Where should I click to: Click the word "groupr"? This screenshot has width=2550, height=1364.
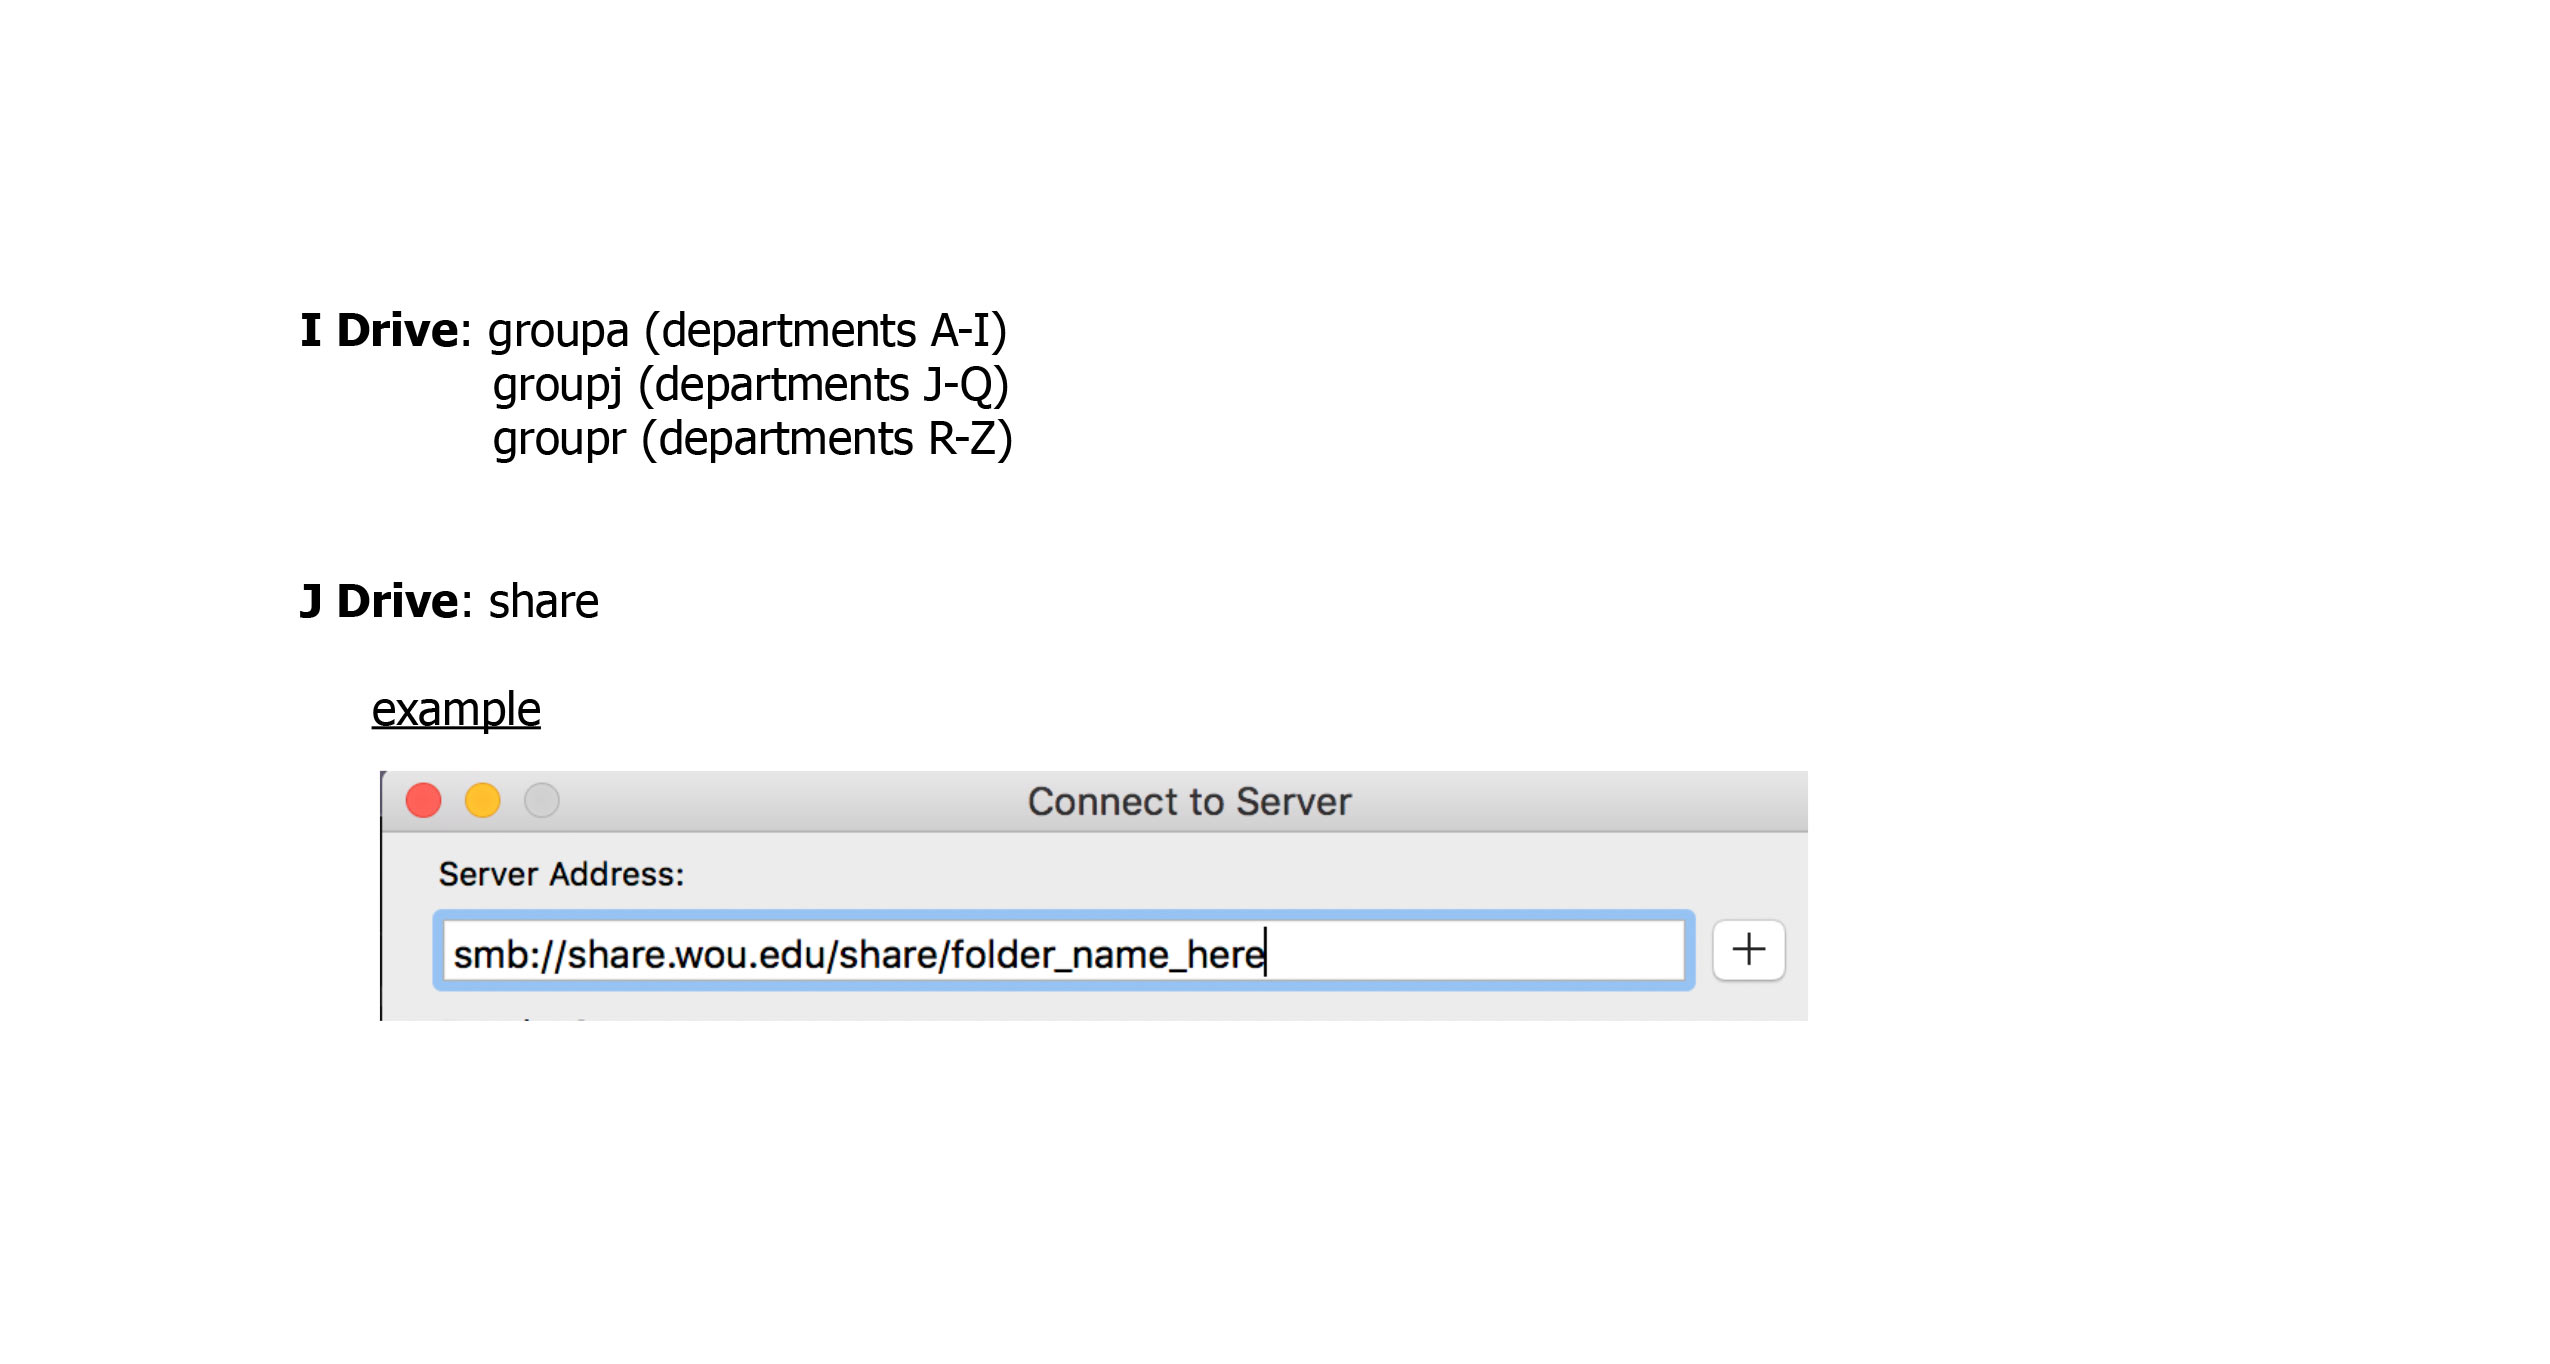(558, 440)
